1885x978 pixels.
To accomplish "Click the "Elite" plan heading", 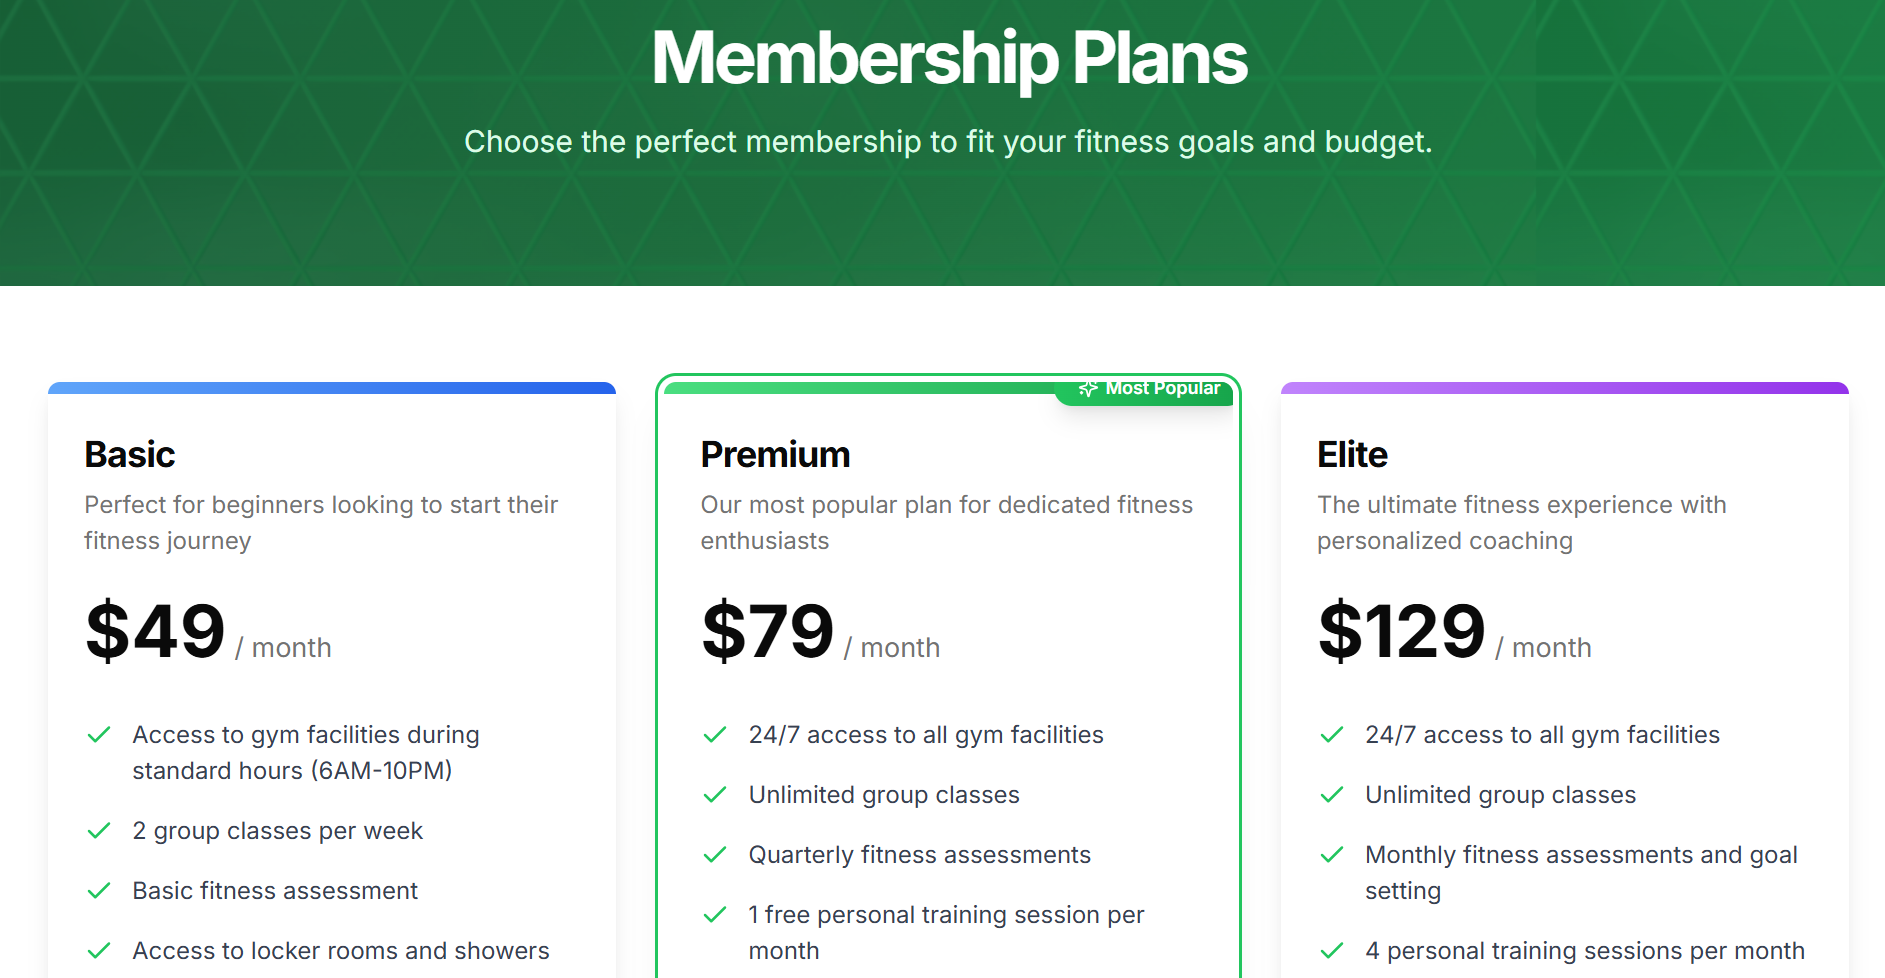I will (1351, 455).
